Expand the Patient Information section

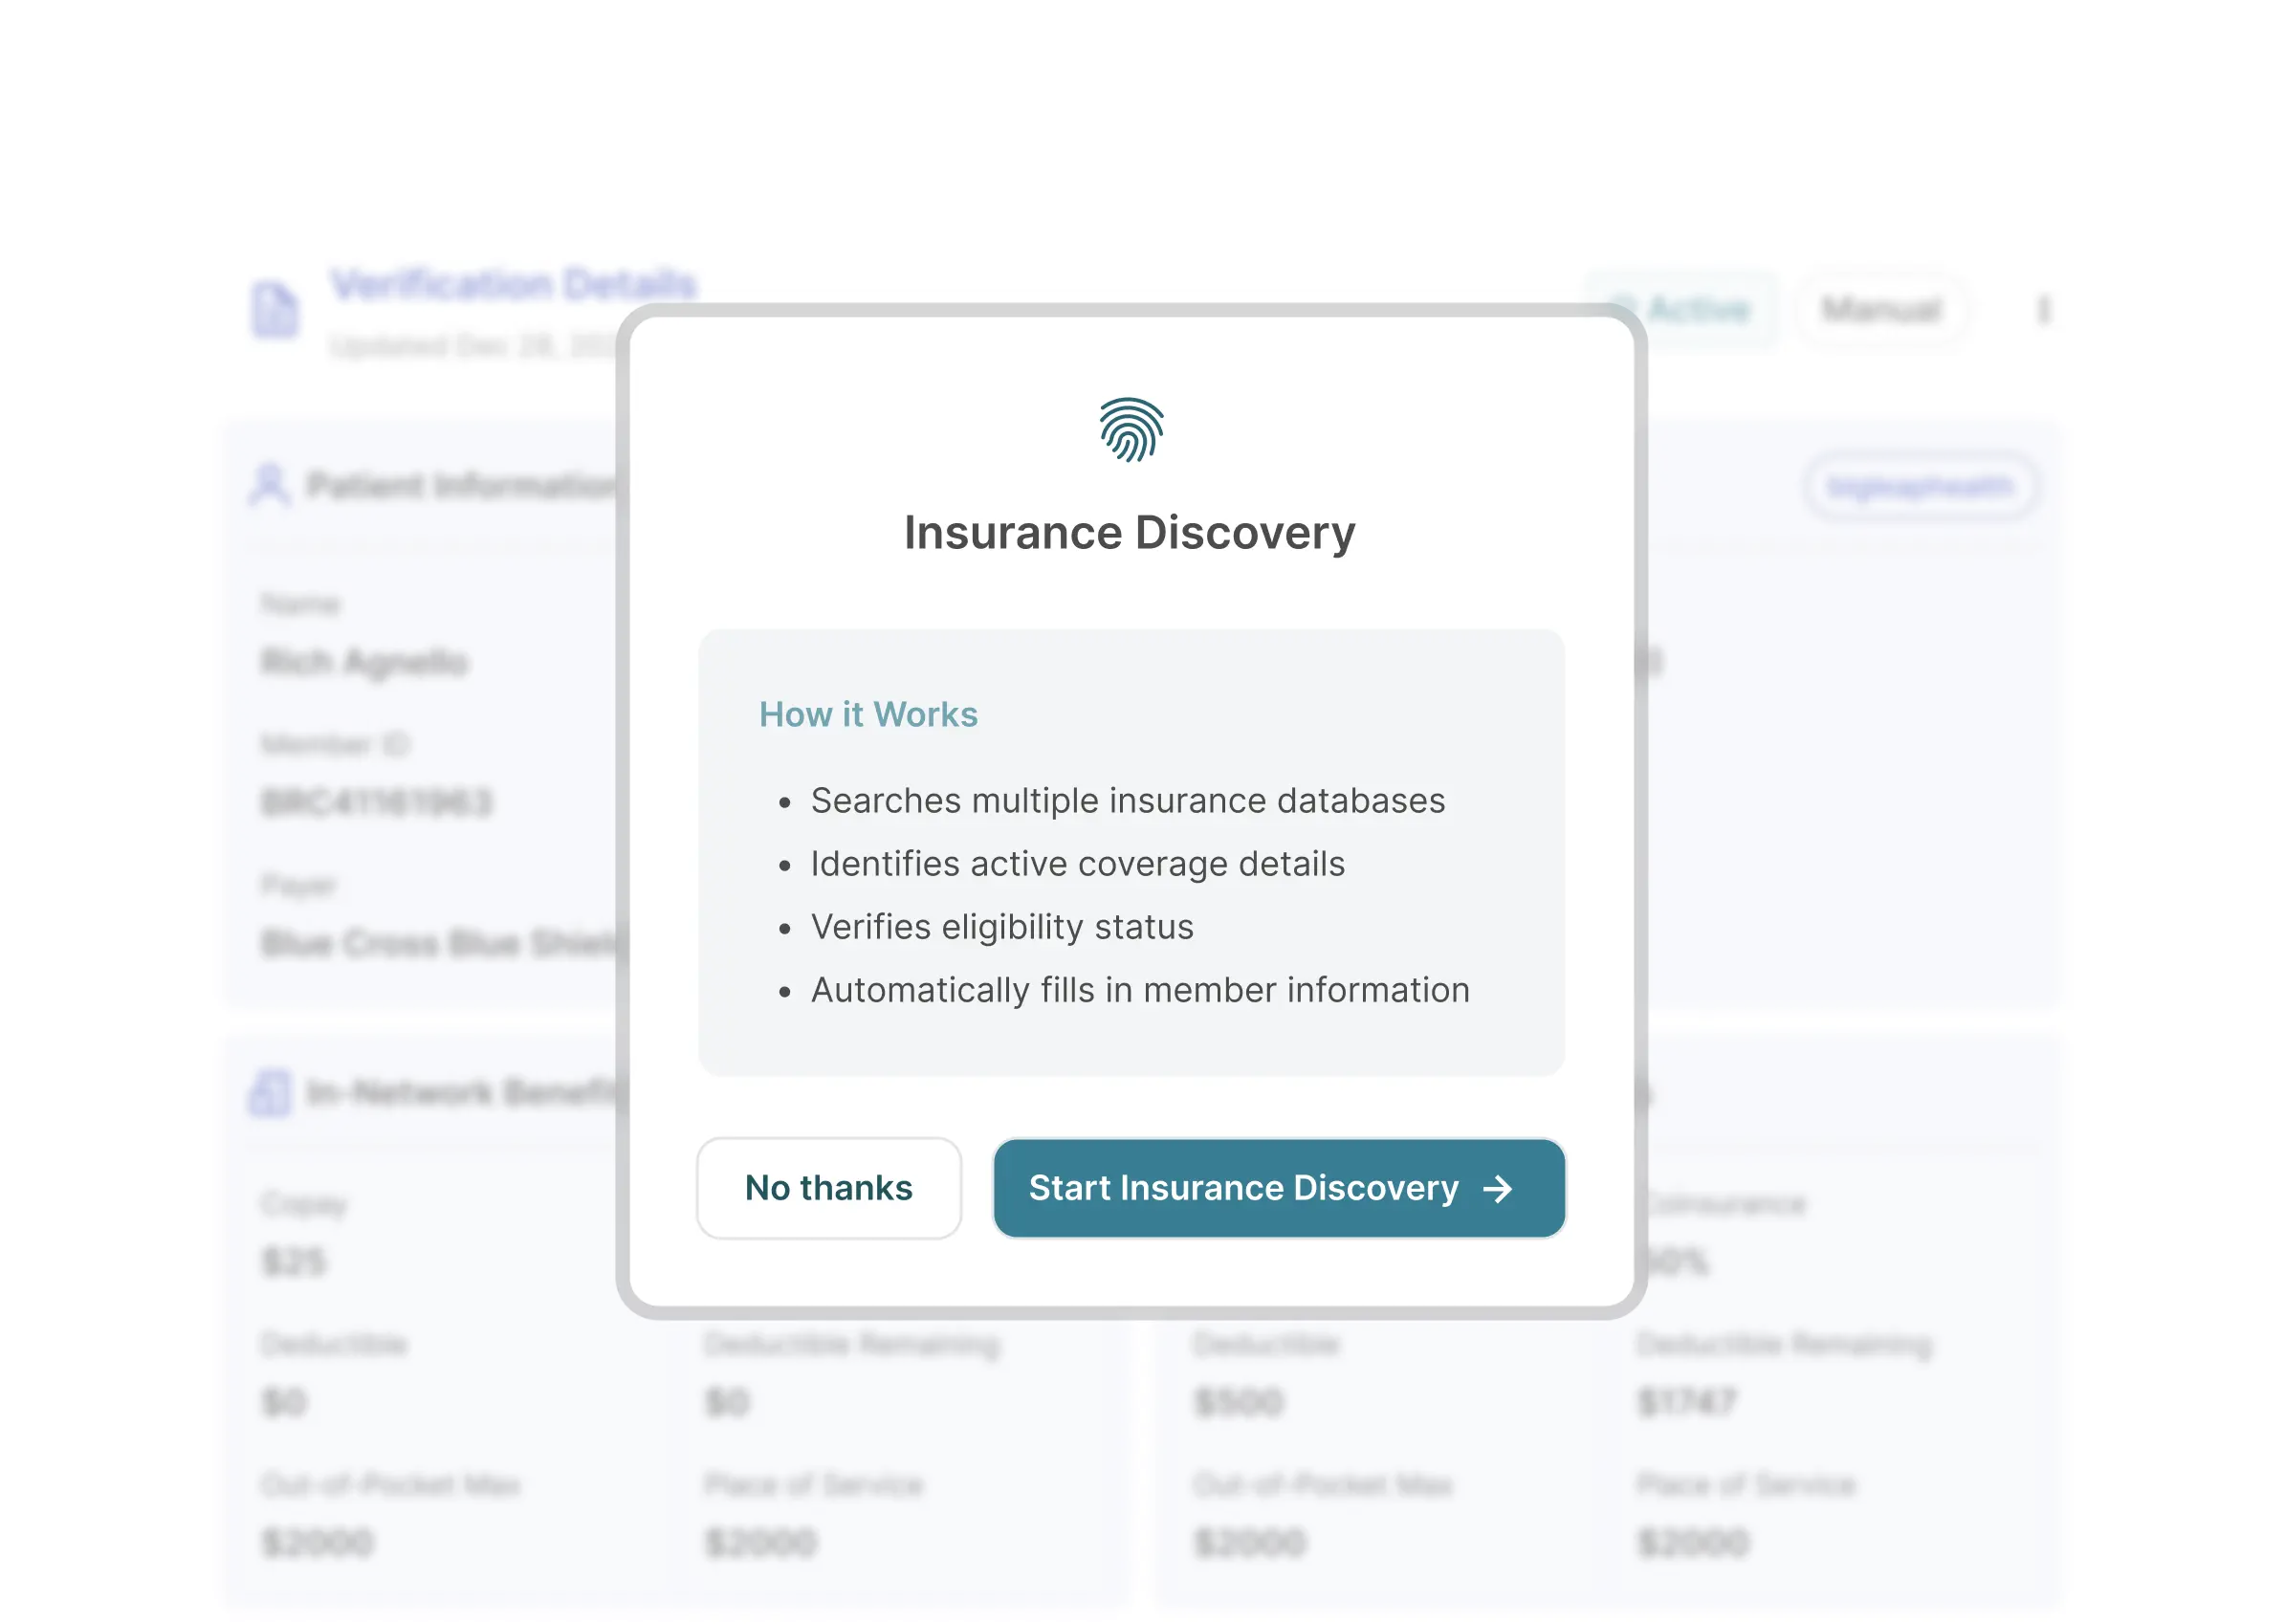(x=420, y=484)
